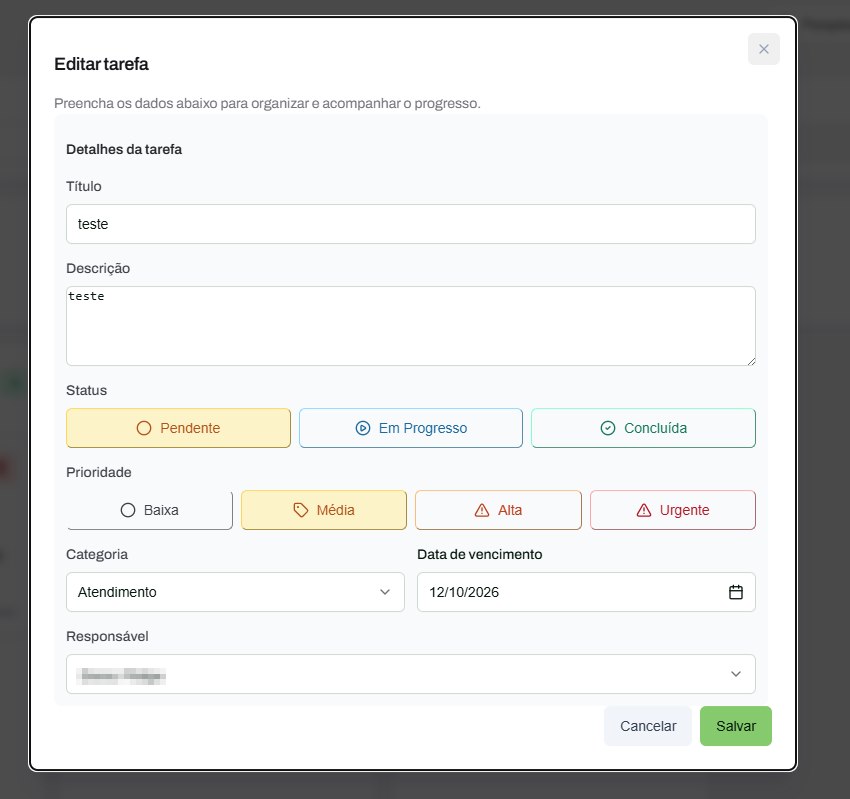The width and height of the screenshot is (850, 799).
Task: Click the "Responsável" label
Action: pyautogui.click(x=107, y=636)
